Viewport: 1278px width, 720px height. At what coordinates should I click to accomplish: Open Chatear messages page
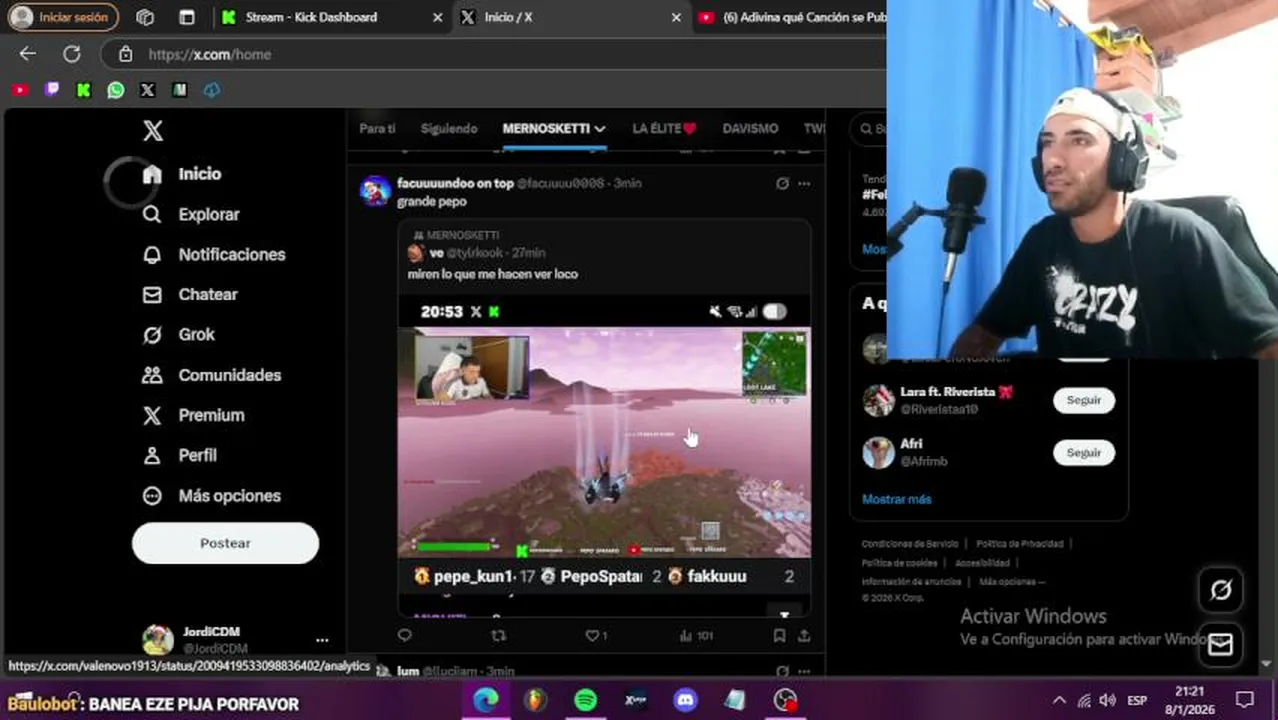click(x=189, y=294)
